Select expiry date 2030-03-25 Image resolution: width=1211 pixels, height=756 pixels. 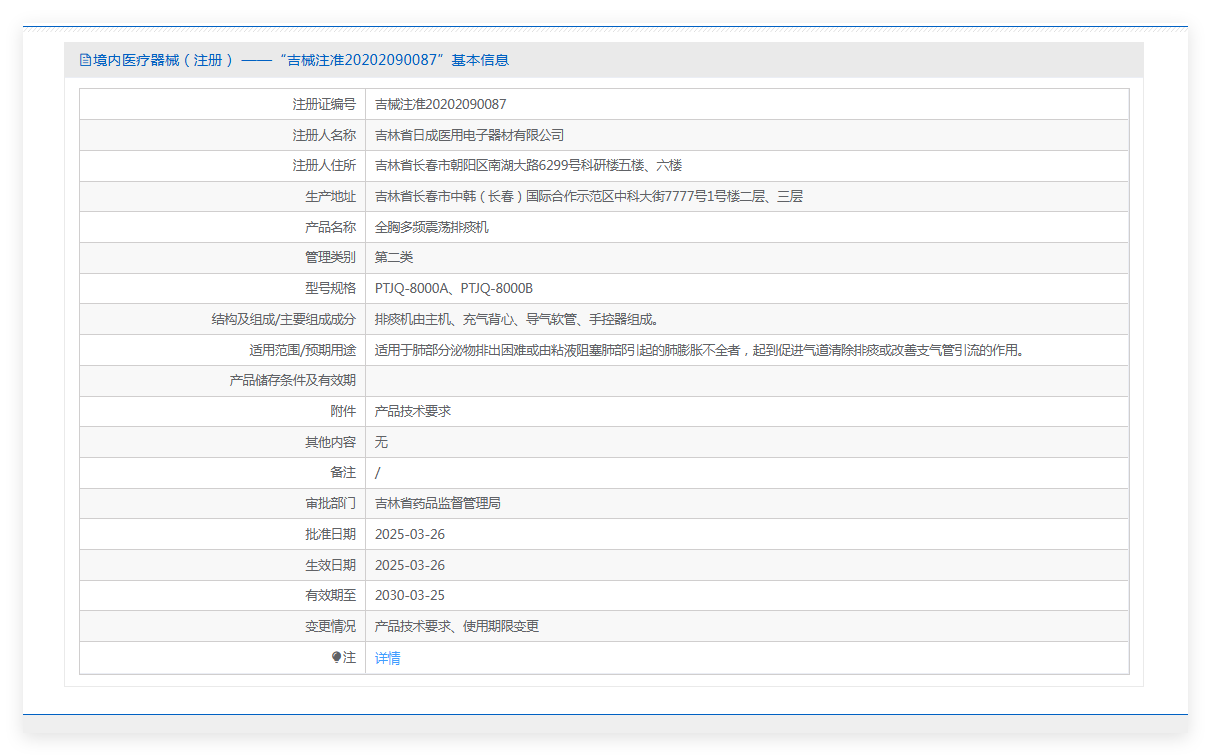click(x=410, y=595)
